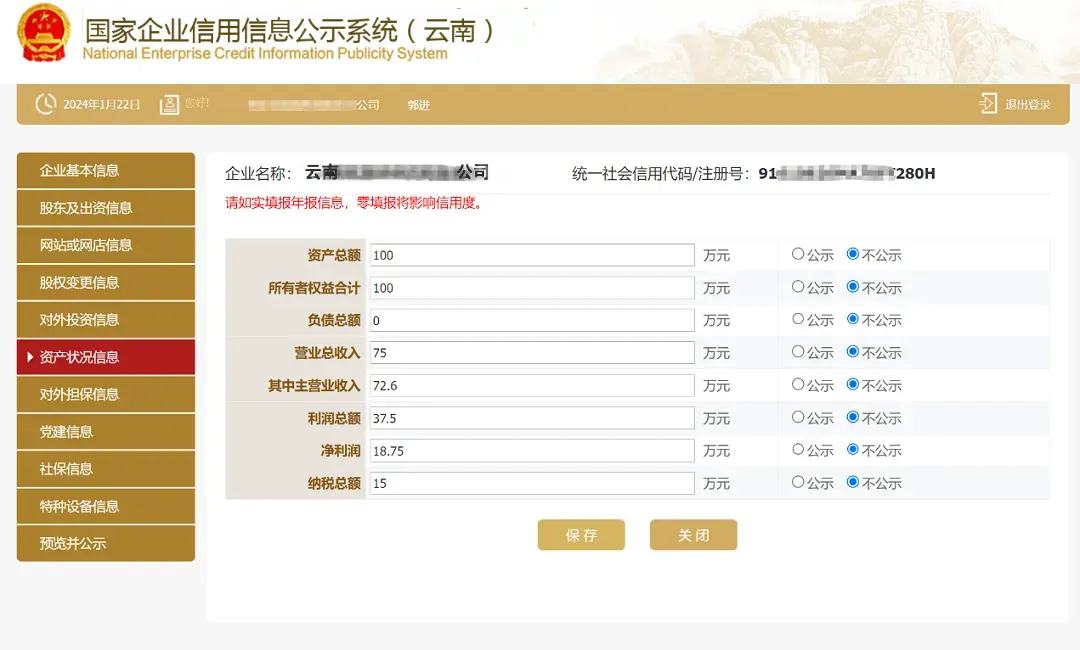Image resolution: width=1080 pixels, height=650 pixels.
Task: Open 预览并公示 sidebar item
Action: (x=106, y=544)
